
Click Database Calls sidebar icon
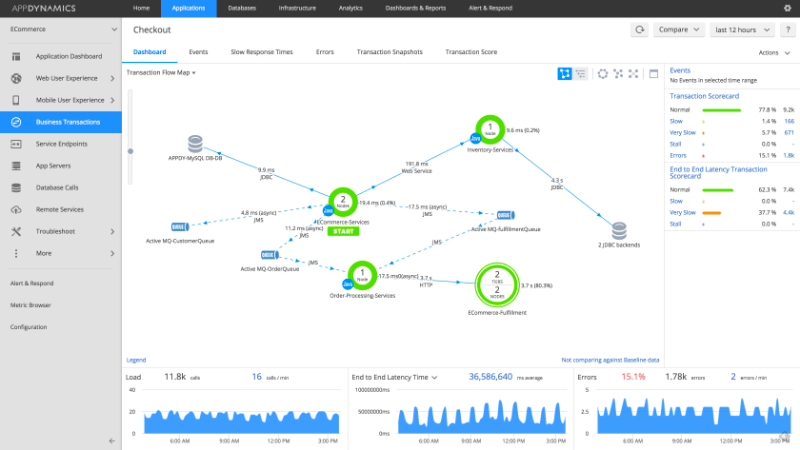(16, 188)
